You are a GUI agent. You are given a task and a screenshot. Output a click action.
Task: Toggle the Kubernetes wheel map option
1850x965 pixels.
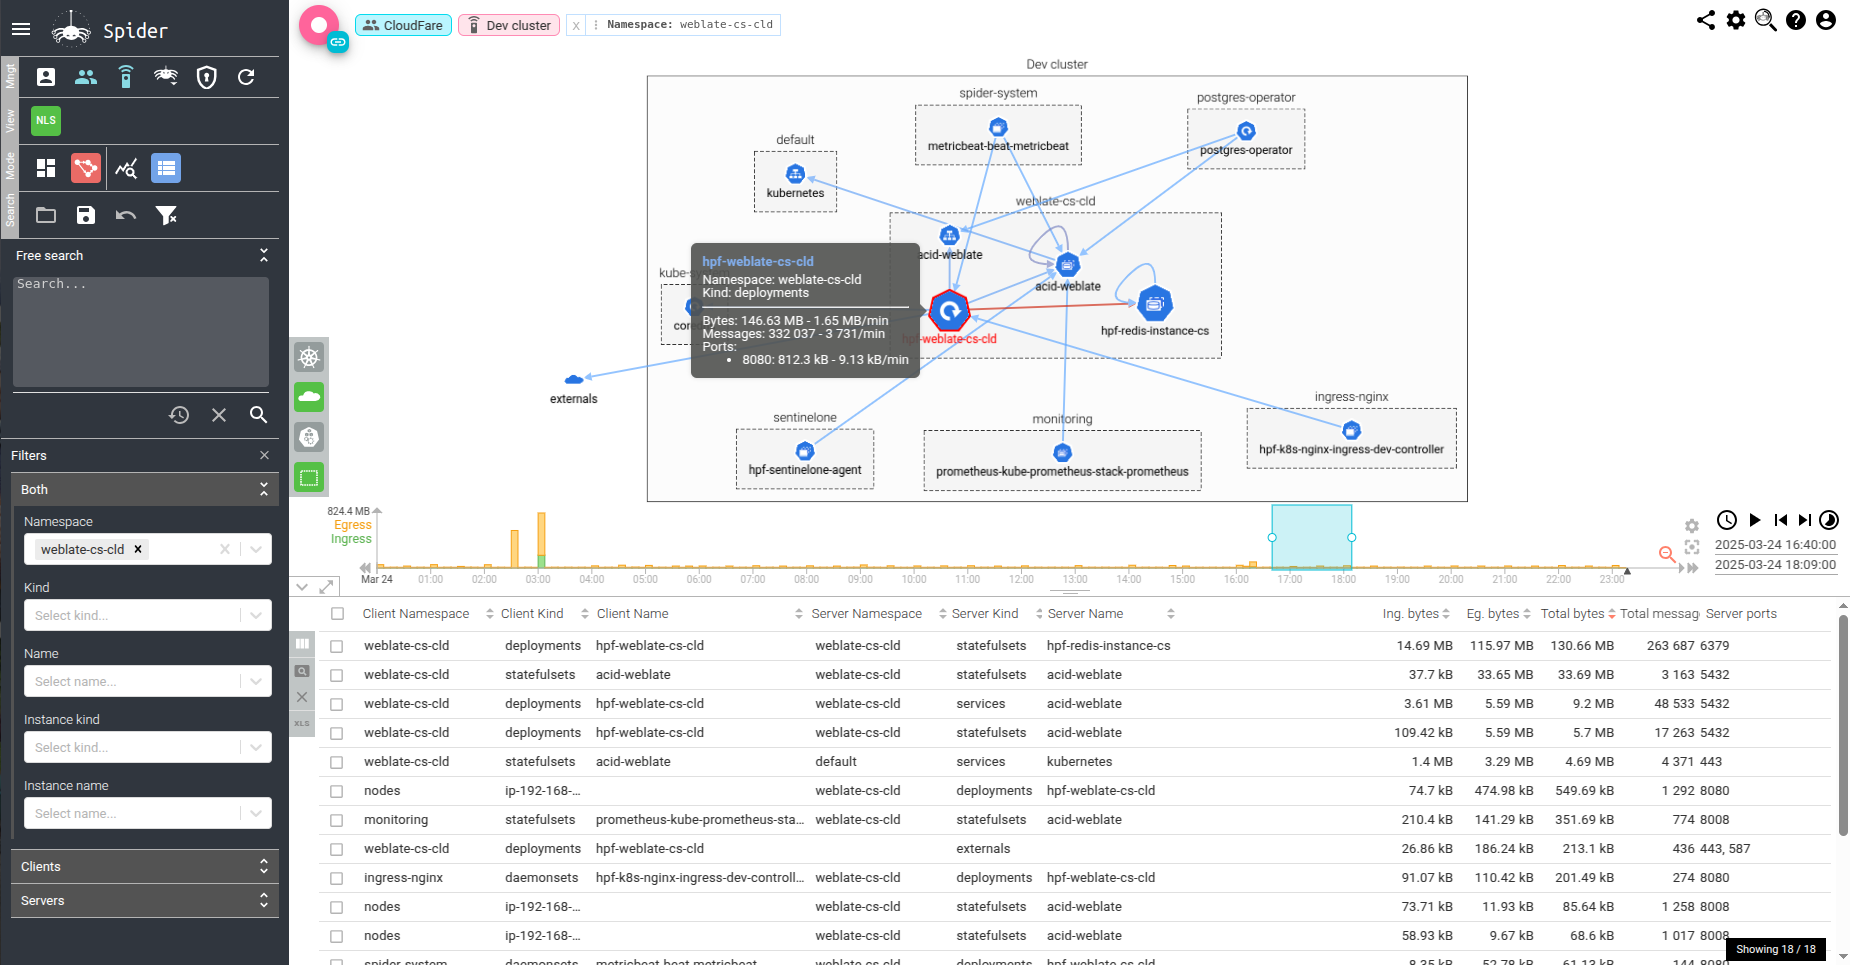click(310, 357)
